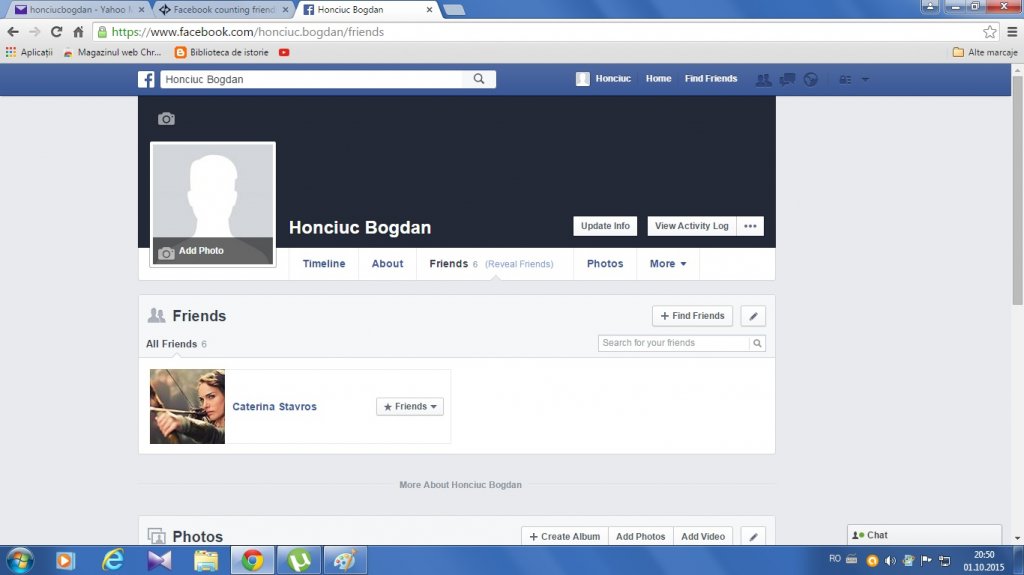Open privacy shortcuts lock icon
Viewport: 1024px width, 575px height.
(845, 80)
